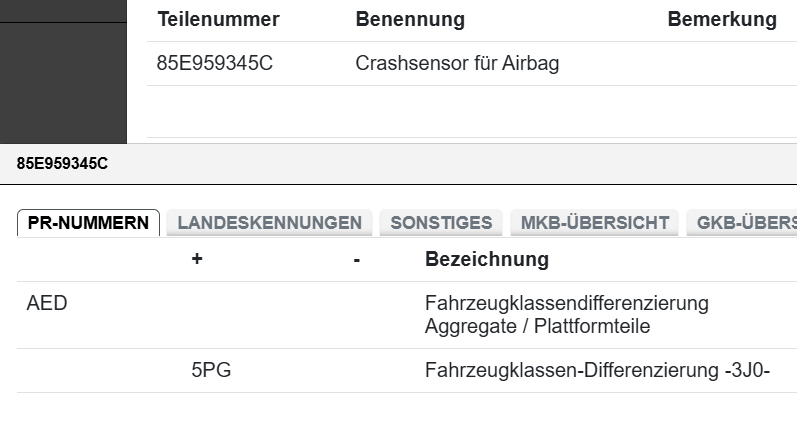Click the Bemerkung column header
Image resolution: width=797 pixels, height=428 pixels.
pyautogui.click(x=722, y=20)
